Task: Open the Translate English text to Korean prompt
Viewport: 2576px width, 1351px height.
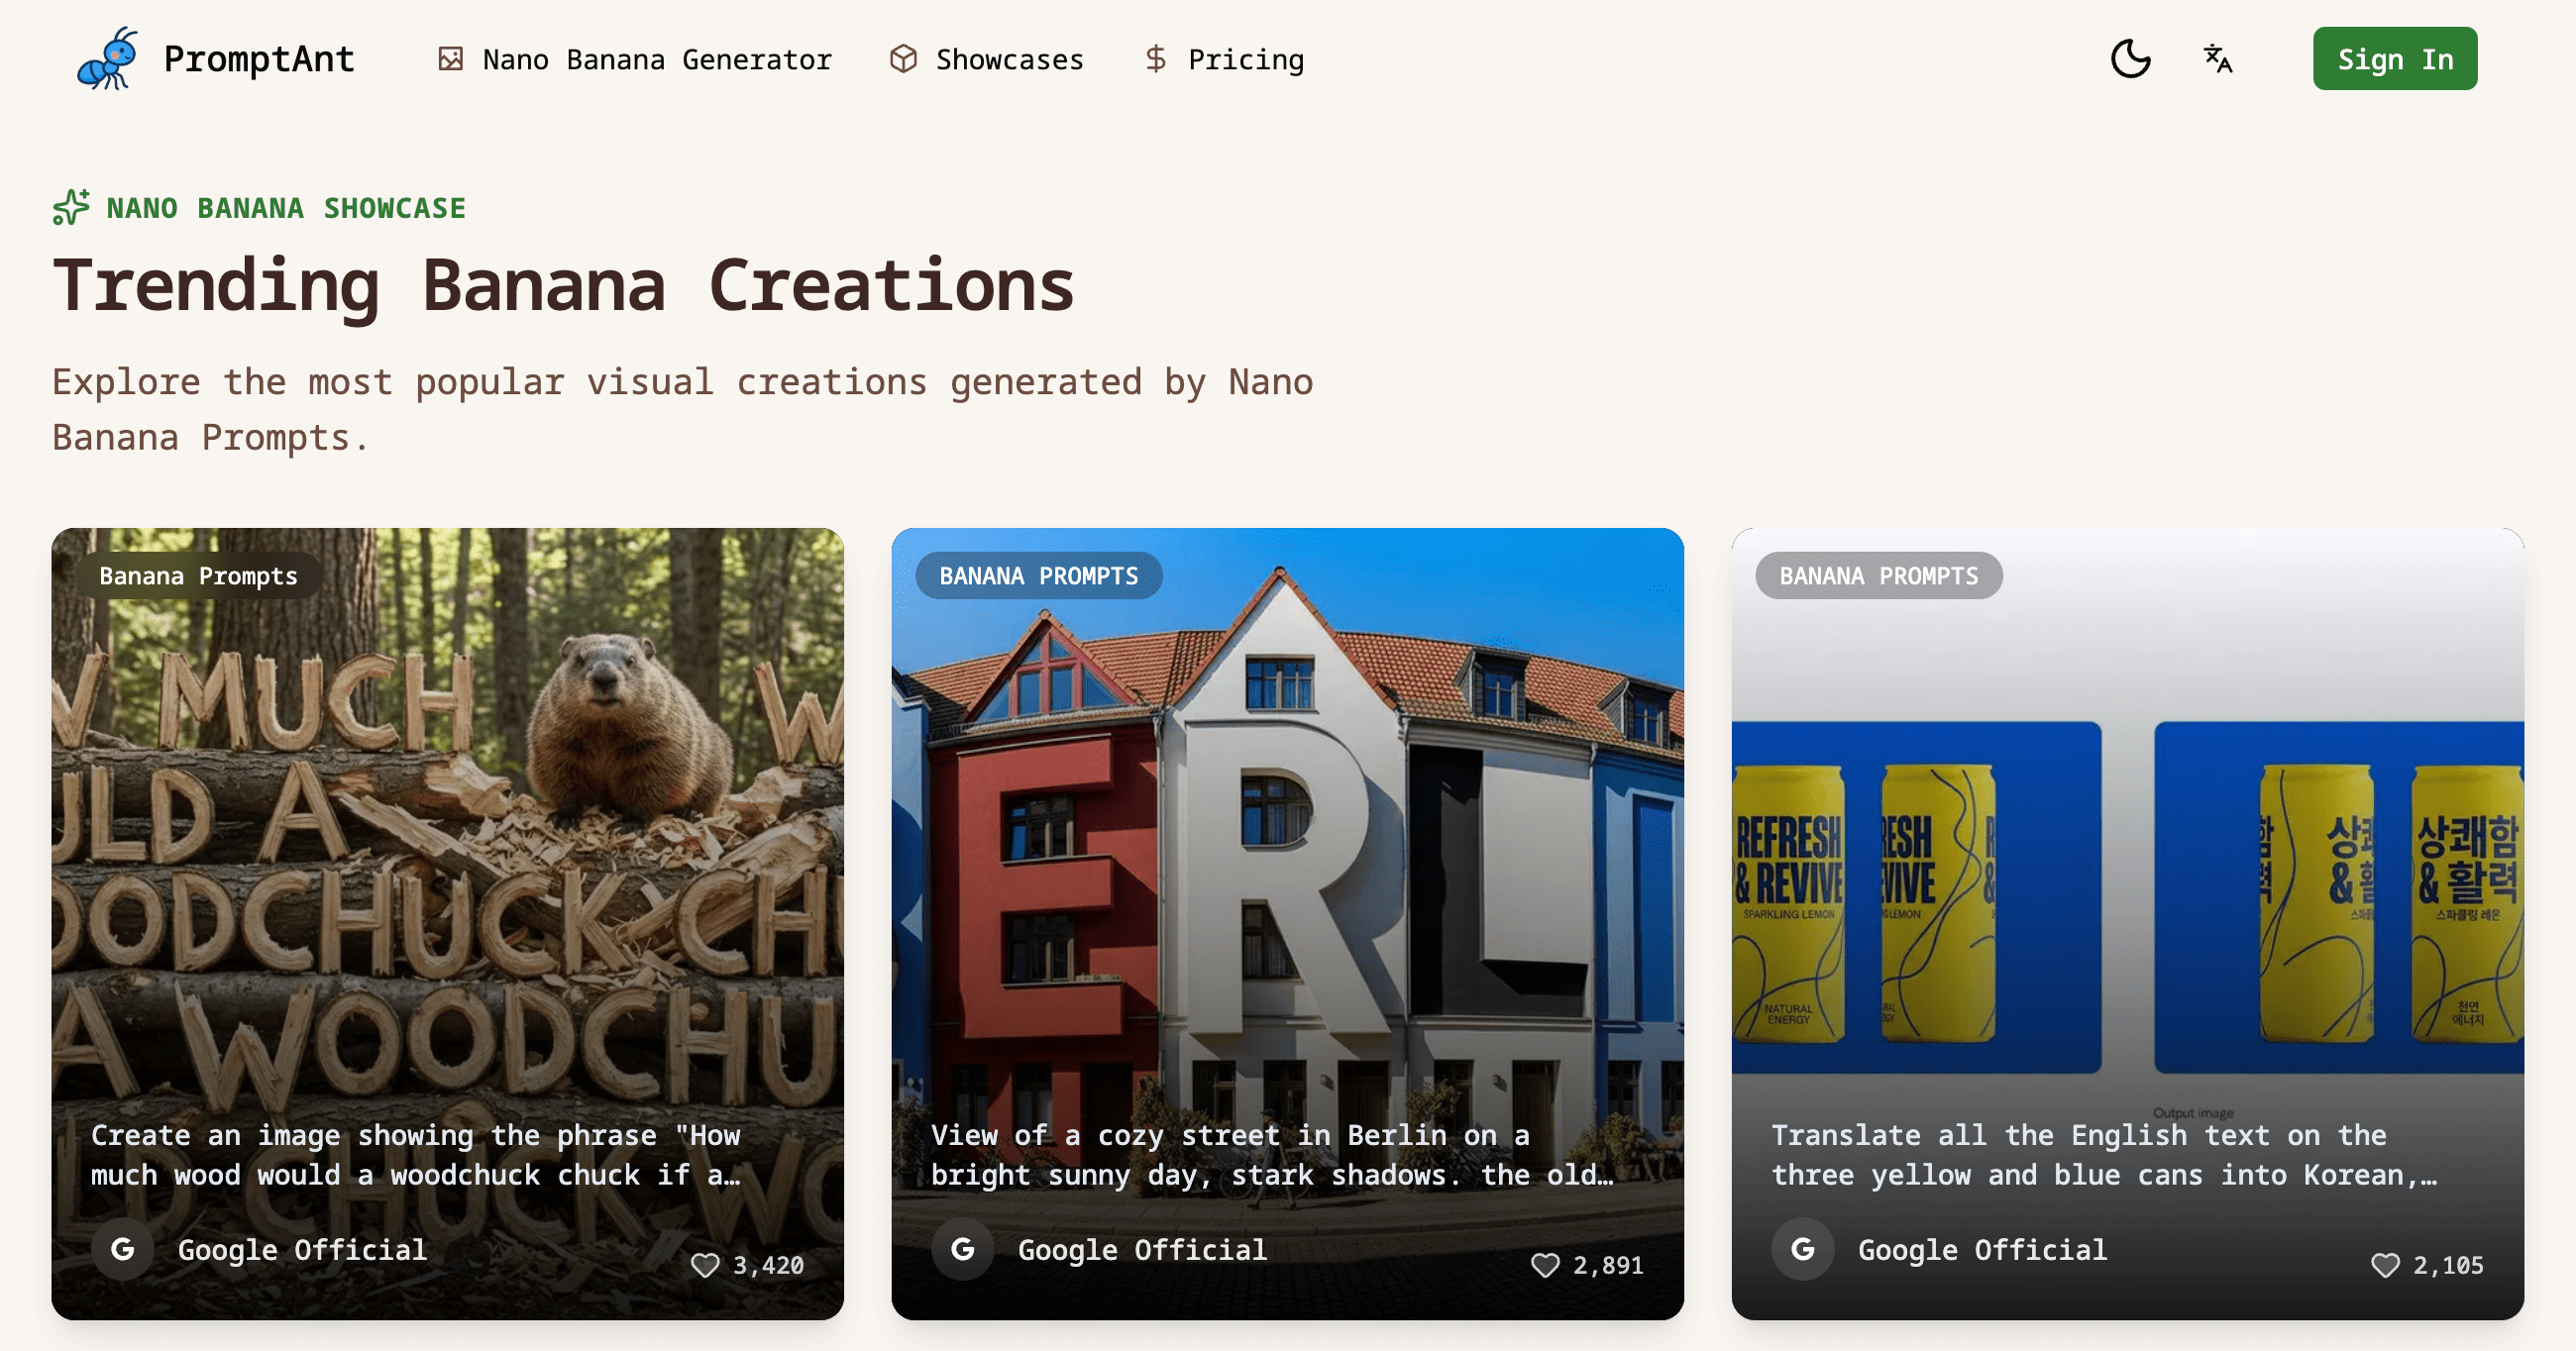Action: point(2103,1155)
